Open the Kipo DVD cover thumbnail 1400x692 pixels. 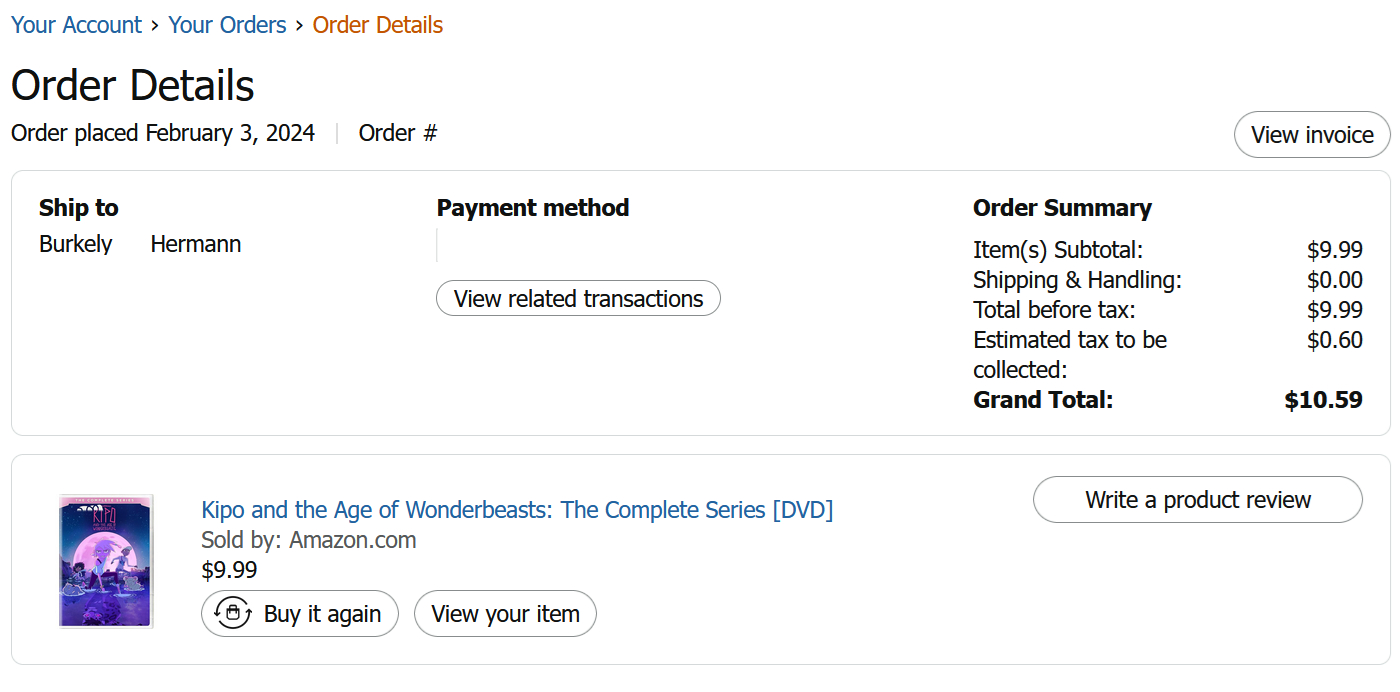click(x=106, y=561)
